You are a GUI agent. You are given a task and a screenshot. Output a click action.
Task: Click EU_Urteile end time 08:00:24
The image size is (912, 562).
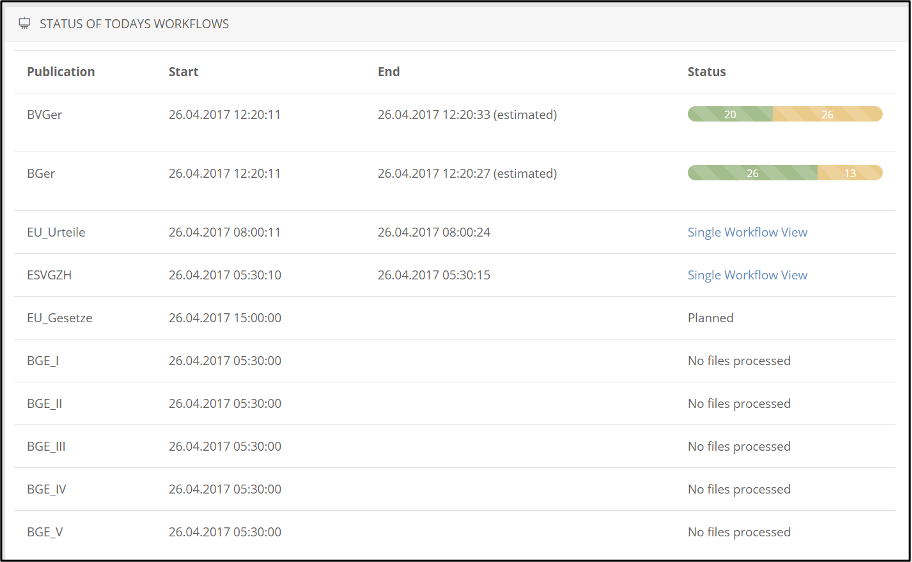[434, 232]
